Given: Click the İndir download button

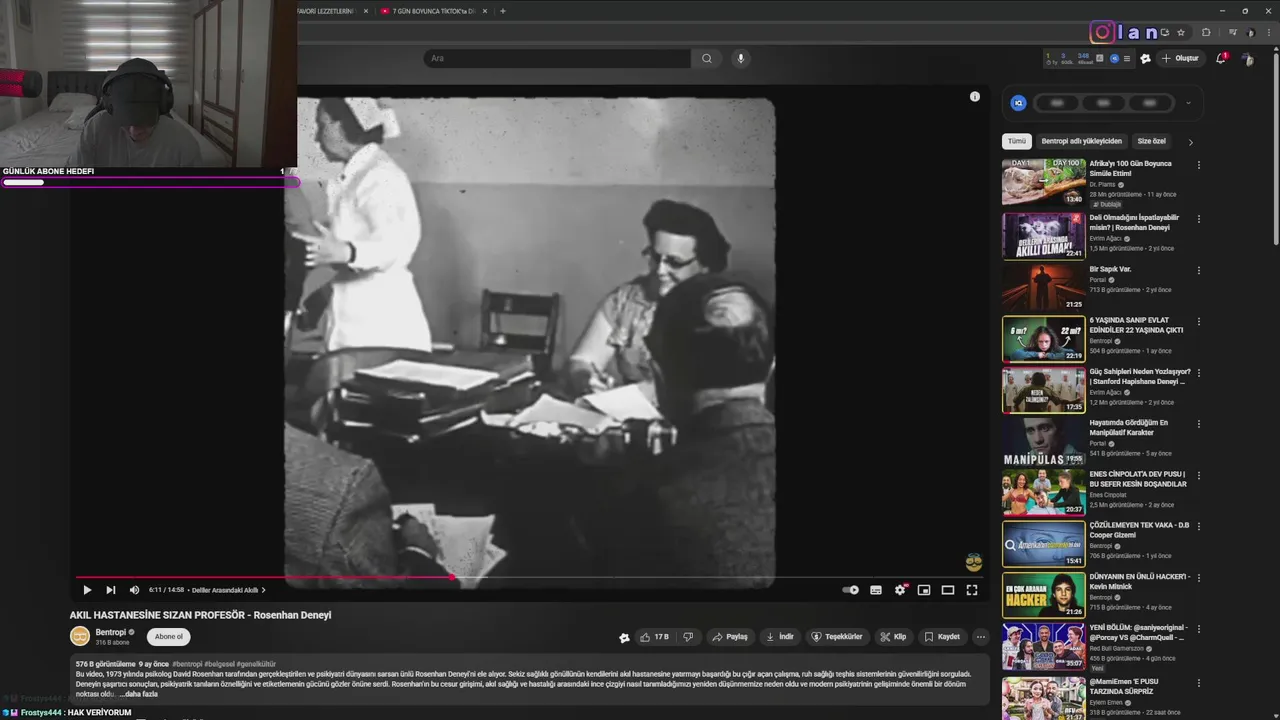Looking at the screenshot, I should click(780, 637).
